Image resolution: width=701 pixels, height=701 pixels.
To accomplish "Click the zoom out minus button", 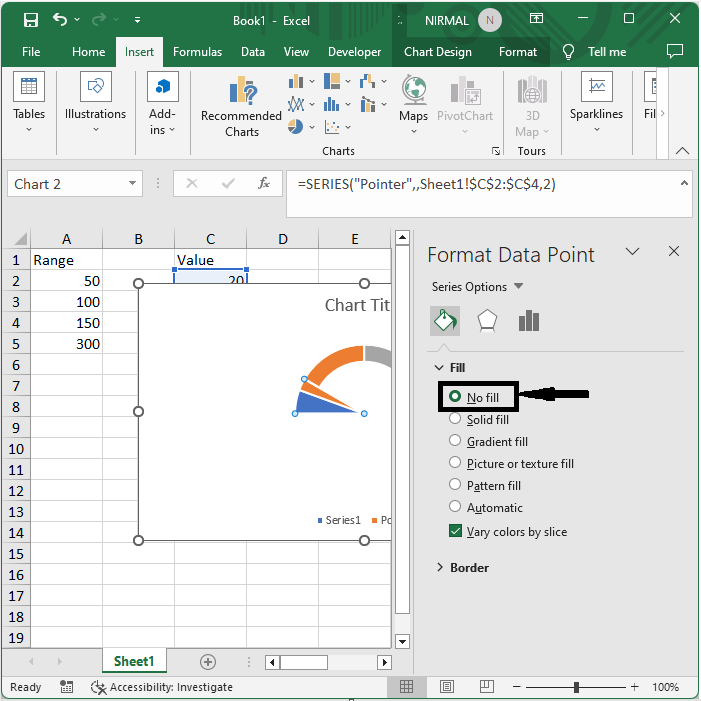I will click(x=517, y=687).
